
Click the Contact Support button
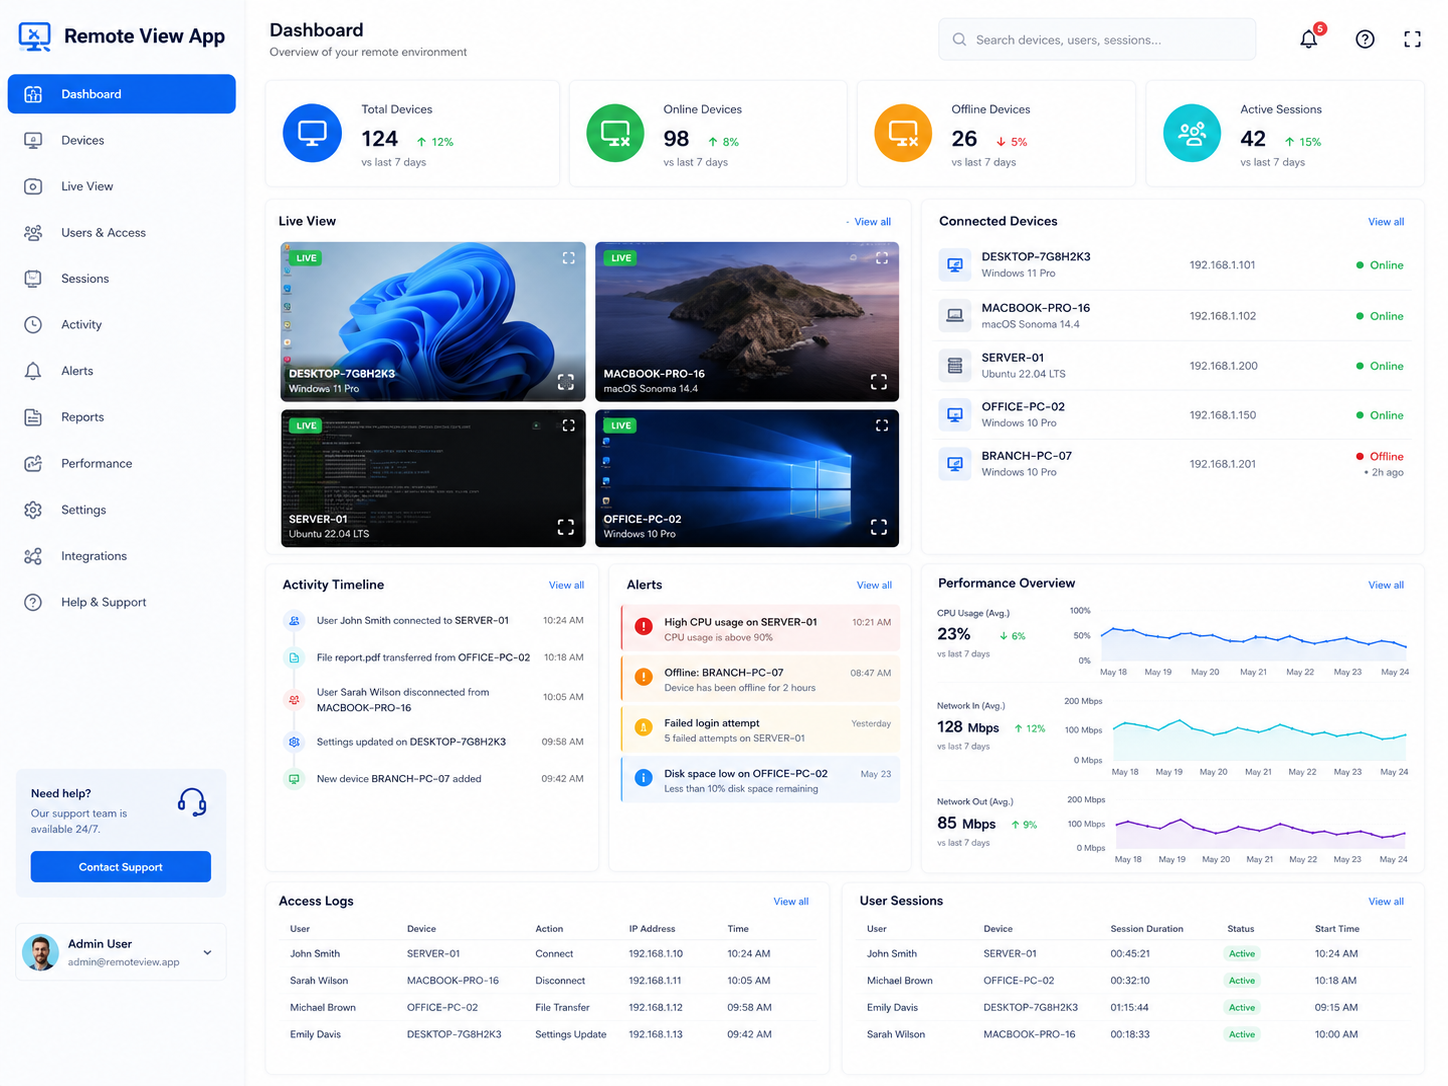pos(121,867)
